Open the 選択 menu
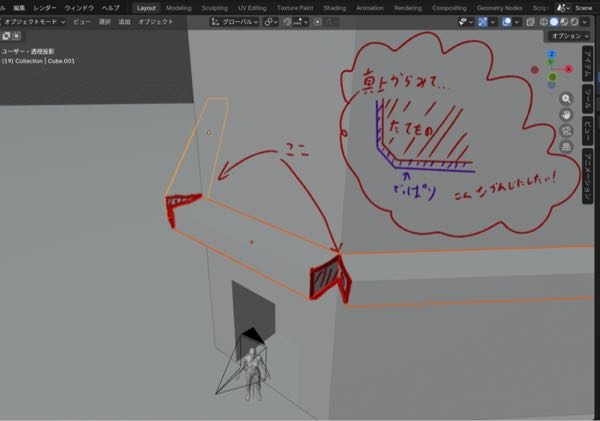The image size is (600, 421). (x=104, y=22)
